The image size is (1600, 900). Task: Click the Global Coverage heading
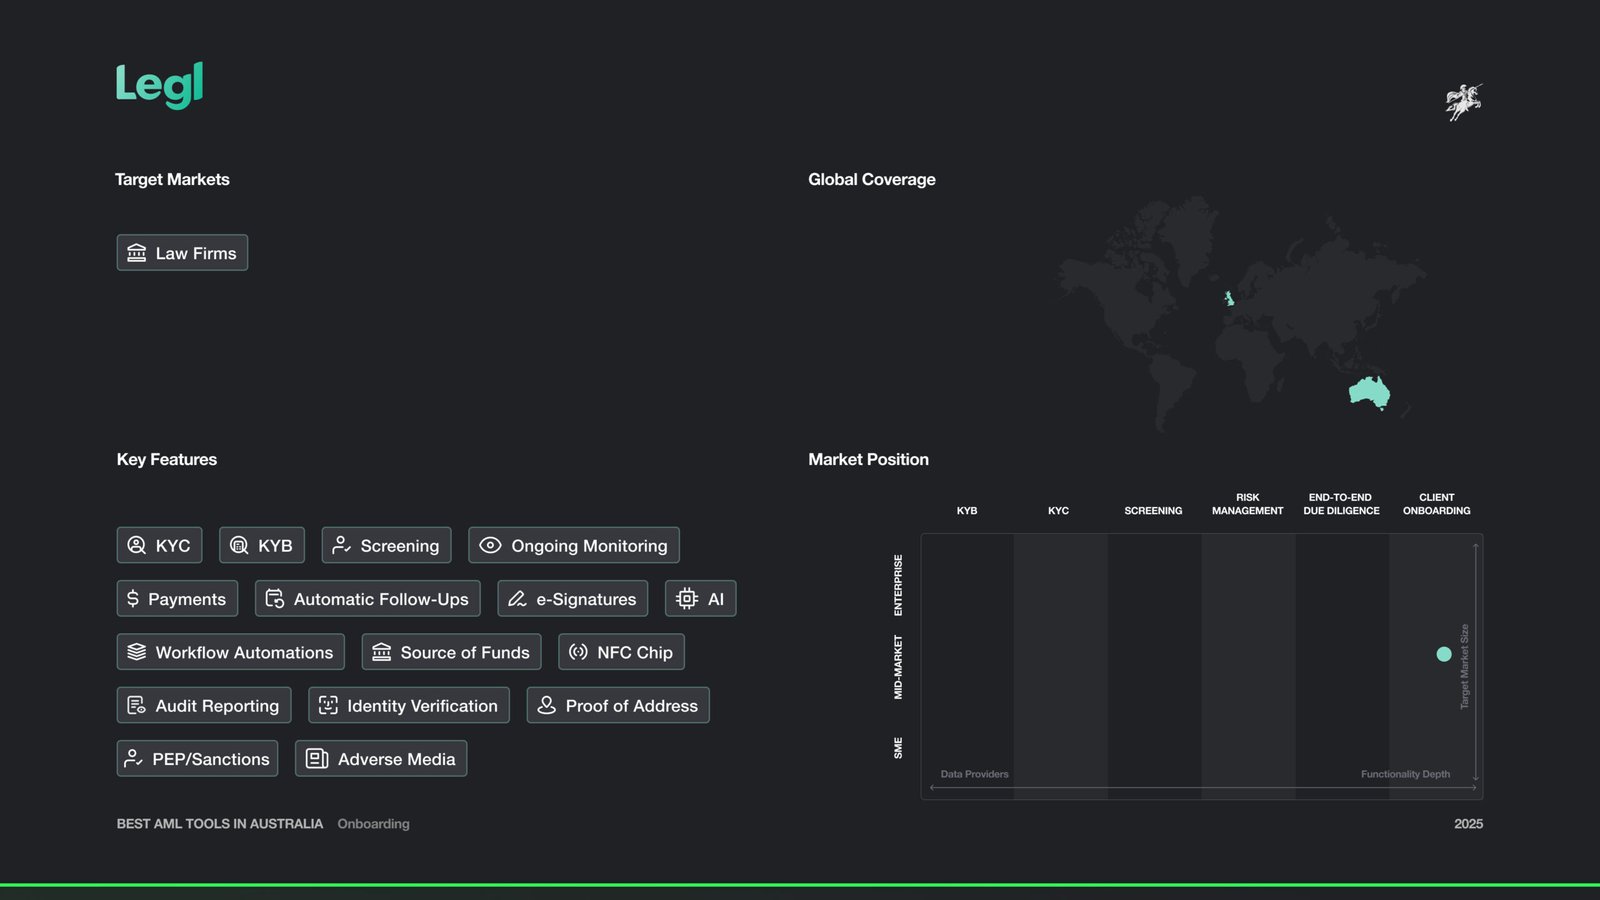872,179
